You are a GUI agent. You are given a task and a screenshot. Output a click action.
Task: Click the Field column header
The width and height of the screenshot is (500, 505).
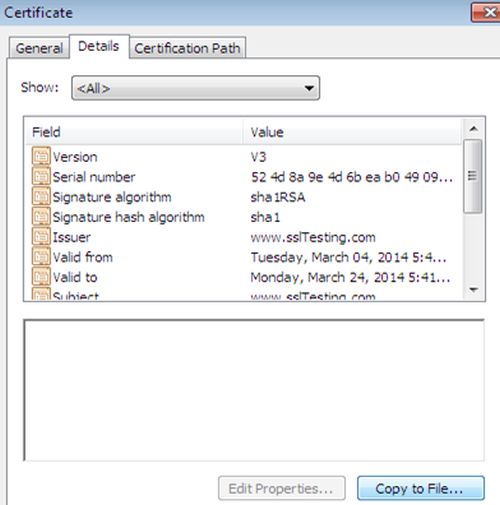tap(135, 132)
